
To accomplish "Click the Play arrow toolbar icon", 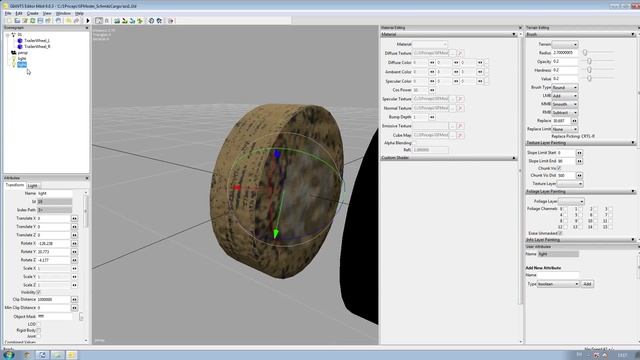I will 87,20.
